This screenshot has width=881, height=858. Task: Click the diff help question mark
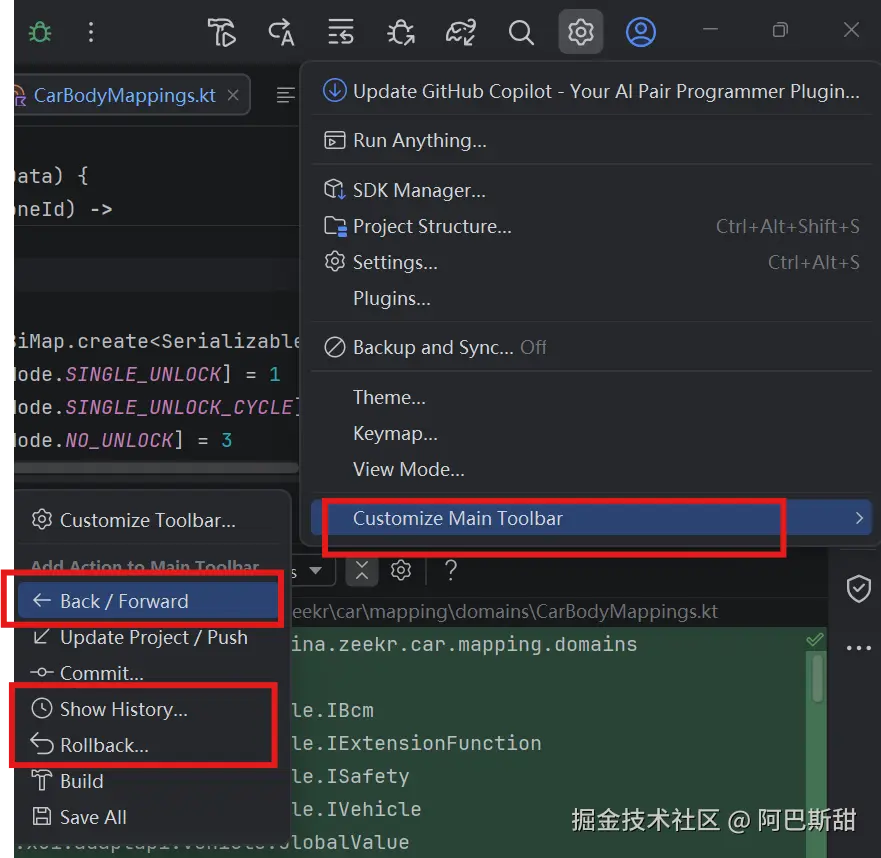pyautogui.click(x=451, y=570)
